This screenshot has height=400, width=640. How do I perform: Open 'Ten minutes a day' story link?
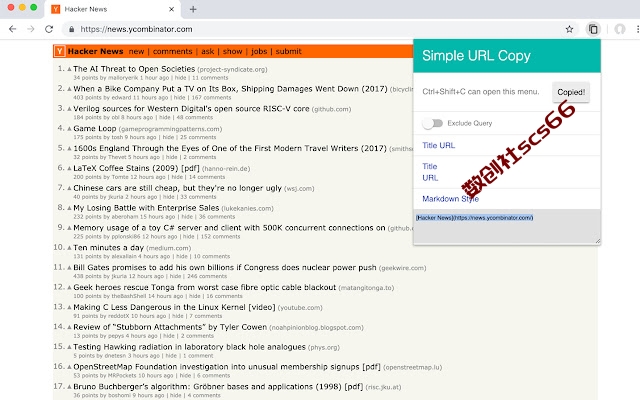point(109,248)
